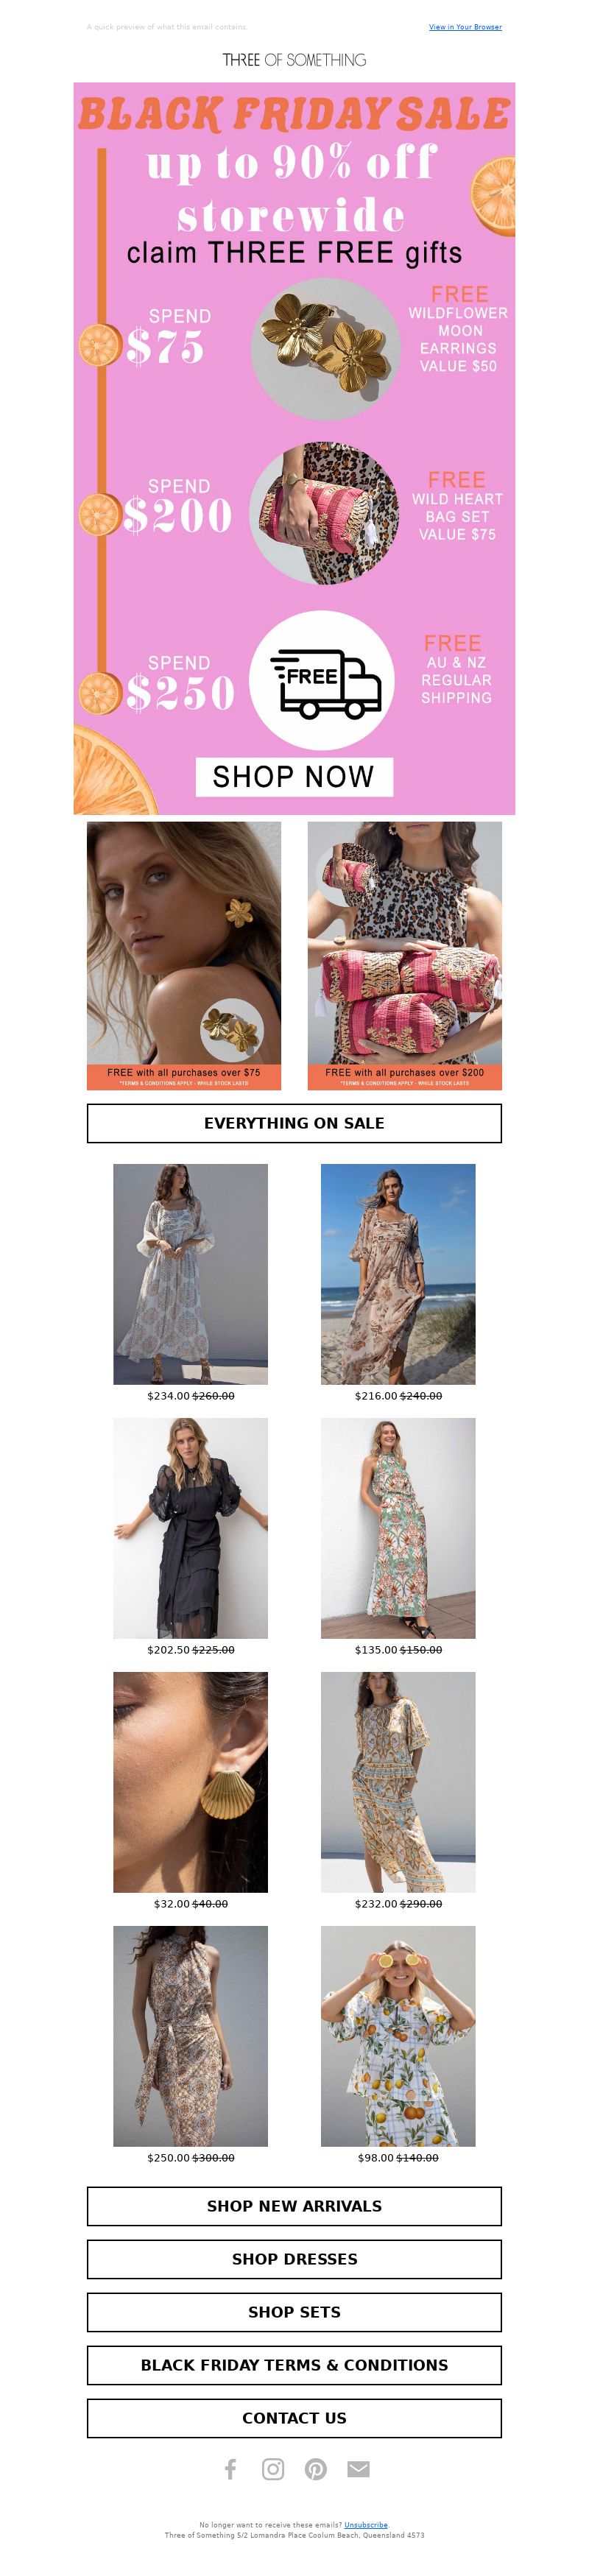Viewport: 589px width, 2576px height.
Task: Open the Facebook icon in footer
Action: click(230, 2469)
